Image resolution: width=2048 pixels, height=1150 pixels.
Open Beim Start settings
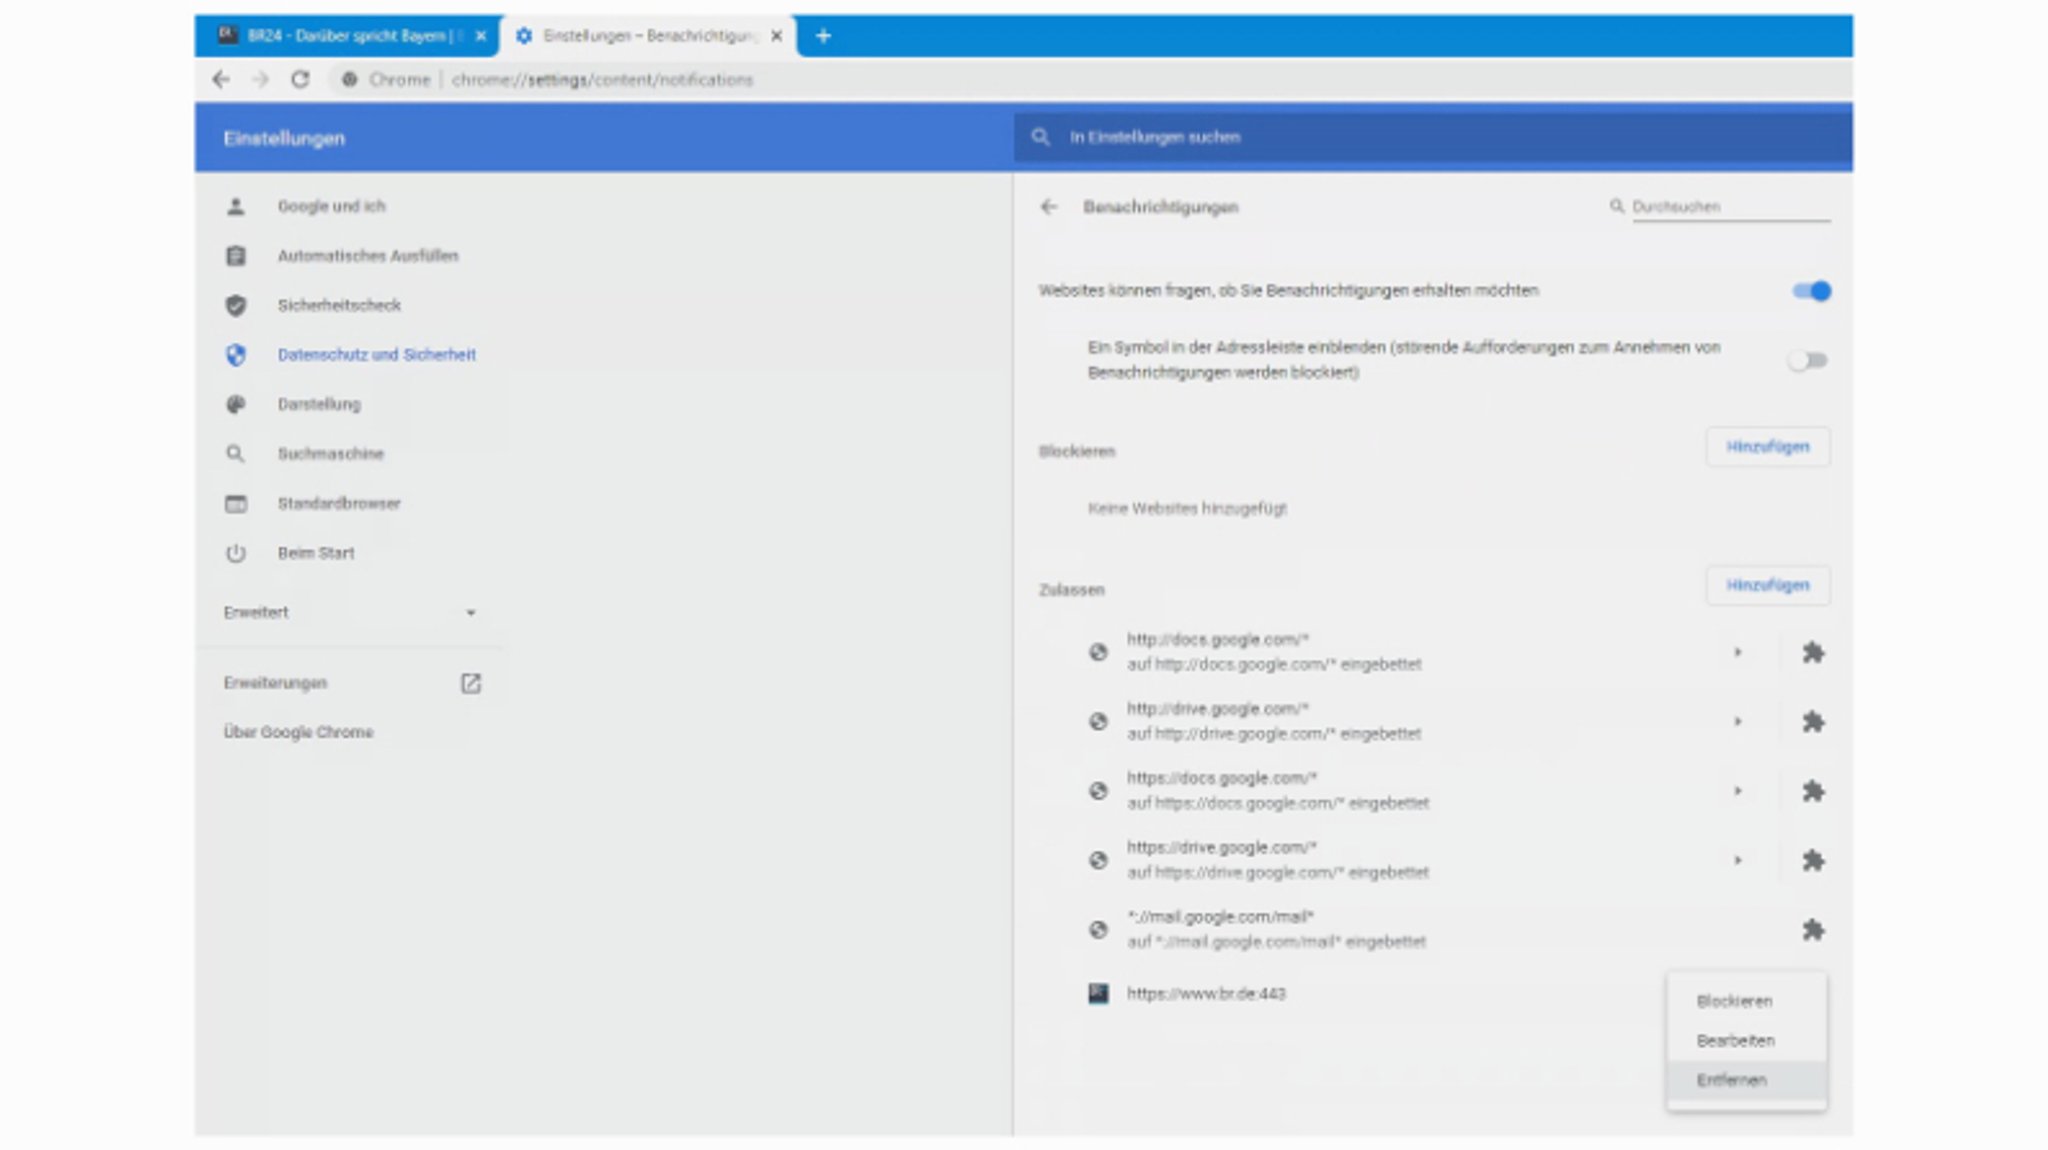(316, 552)
